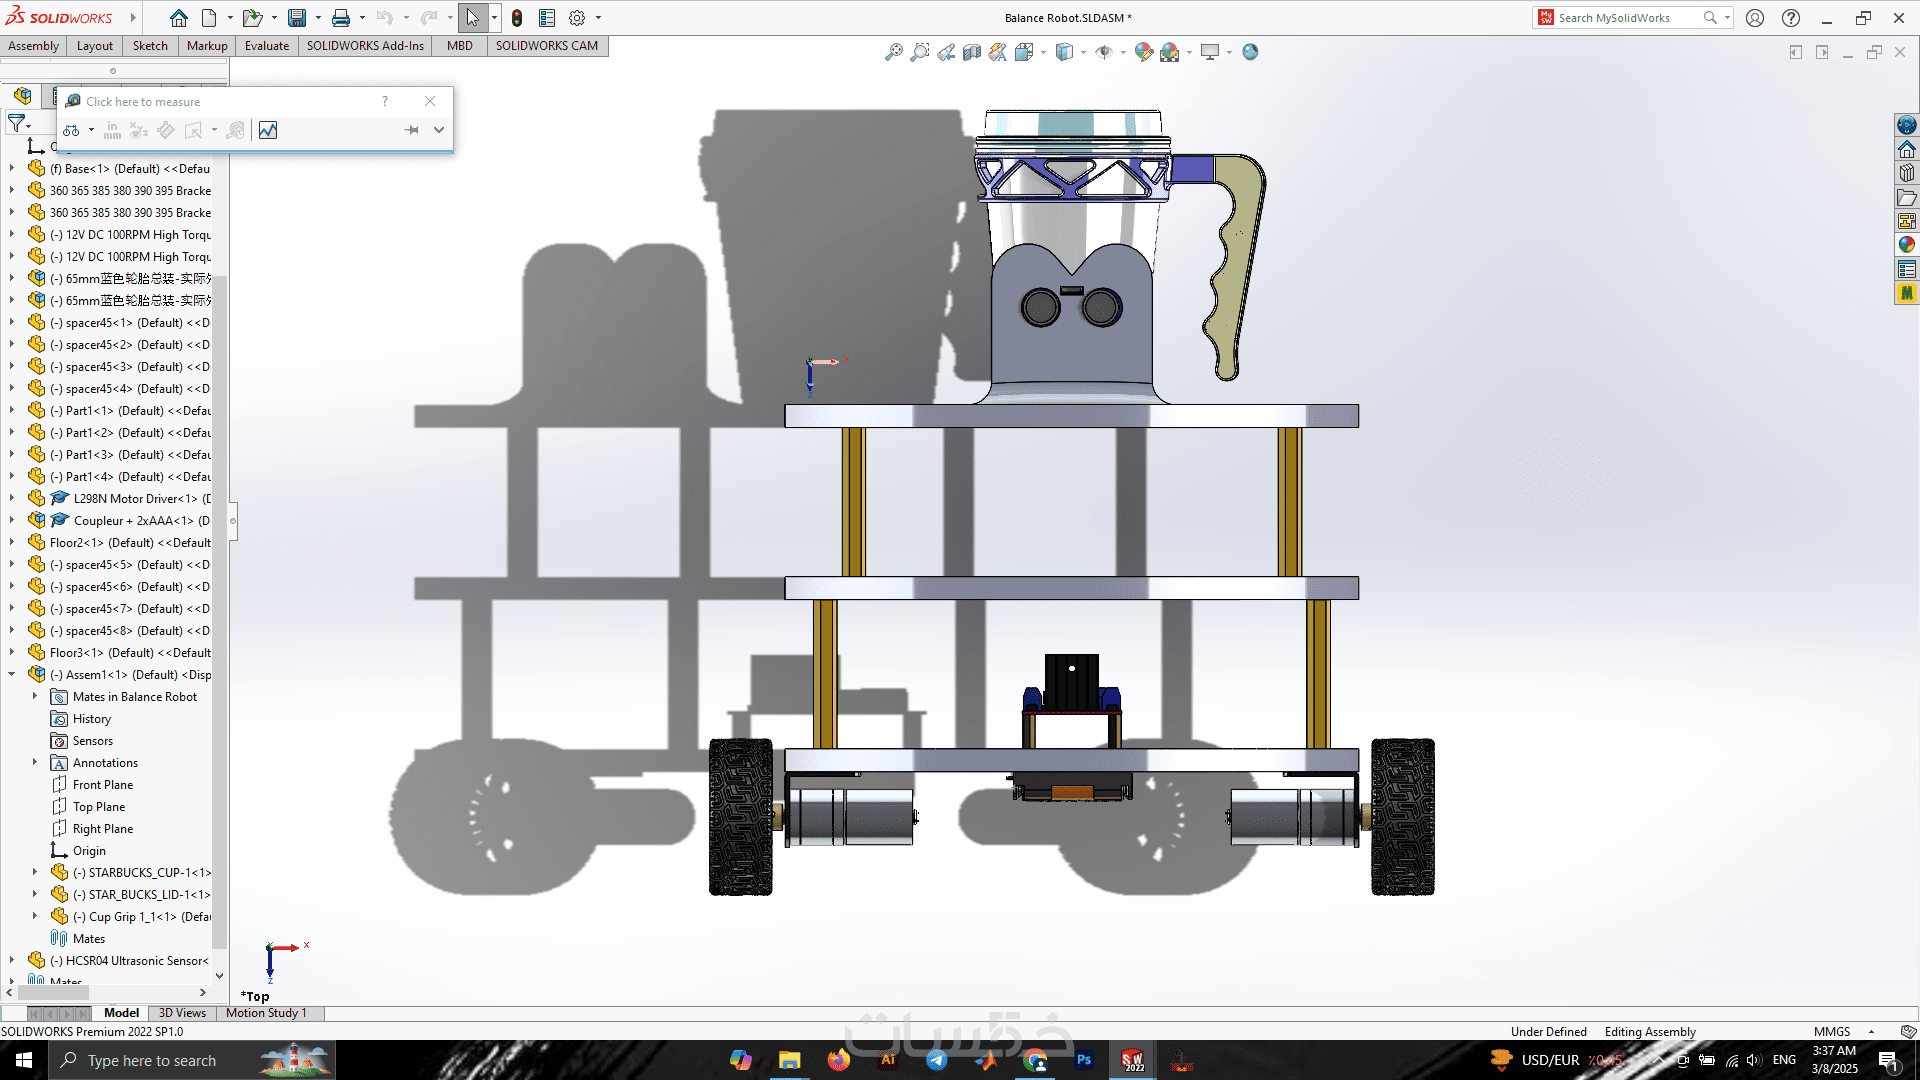Select the Front Plane tree item
Viewport: 1920px width, 1080px height.
click(x=102, y=785)
